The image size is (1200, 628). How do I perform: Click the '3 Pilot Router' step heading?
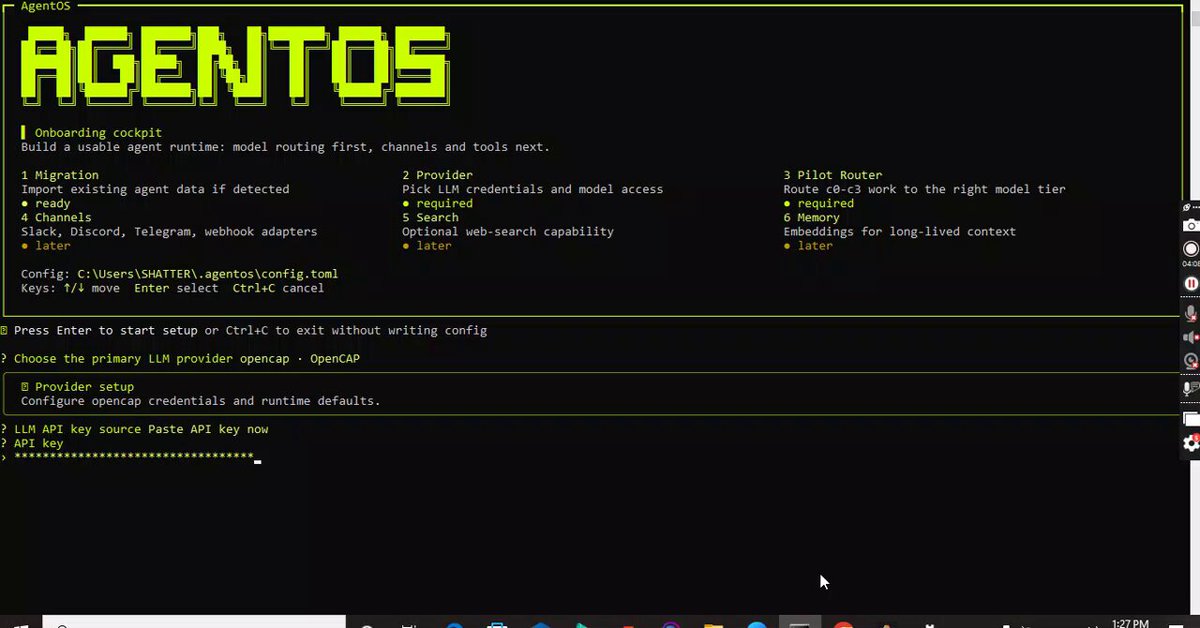point(833,175)
